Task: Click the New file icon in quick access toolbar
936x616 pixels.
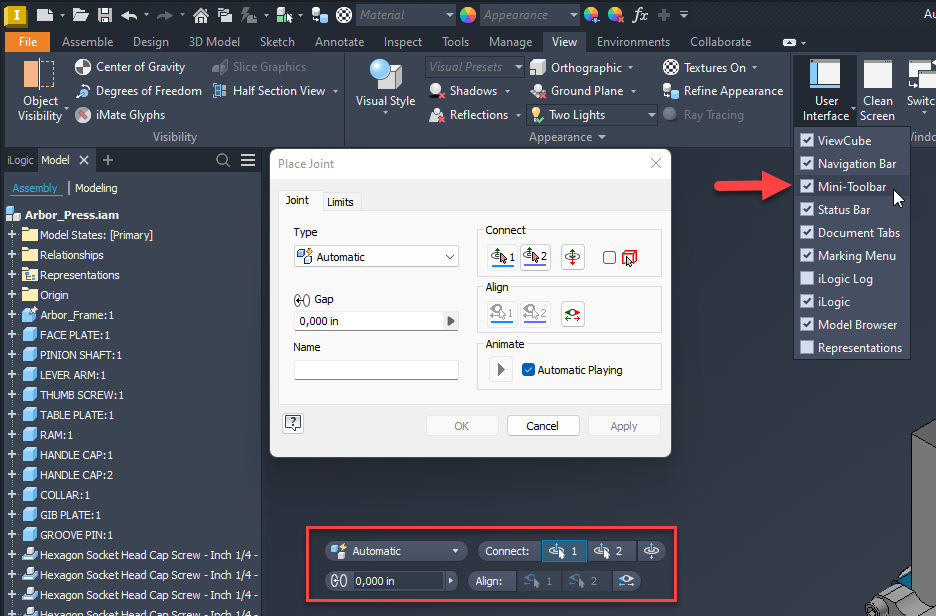Action: (45, 15)
